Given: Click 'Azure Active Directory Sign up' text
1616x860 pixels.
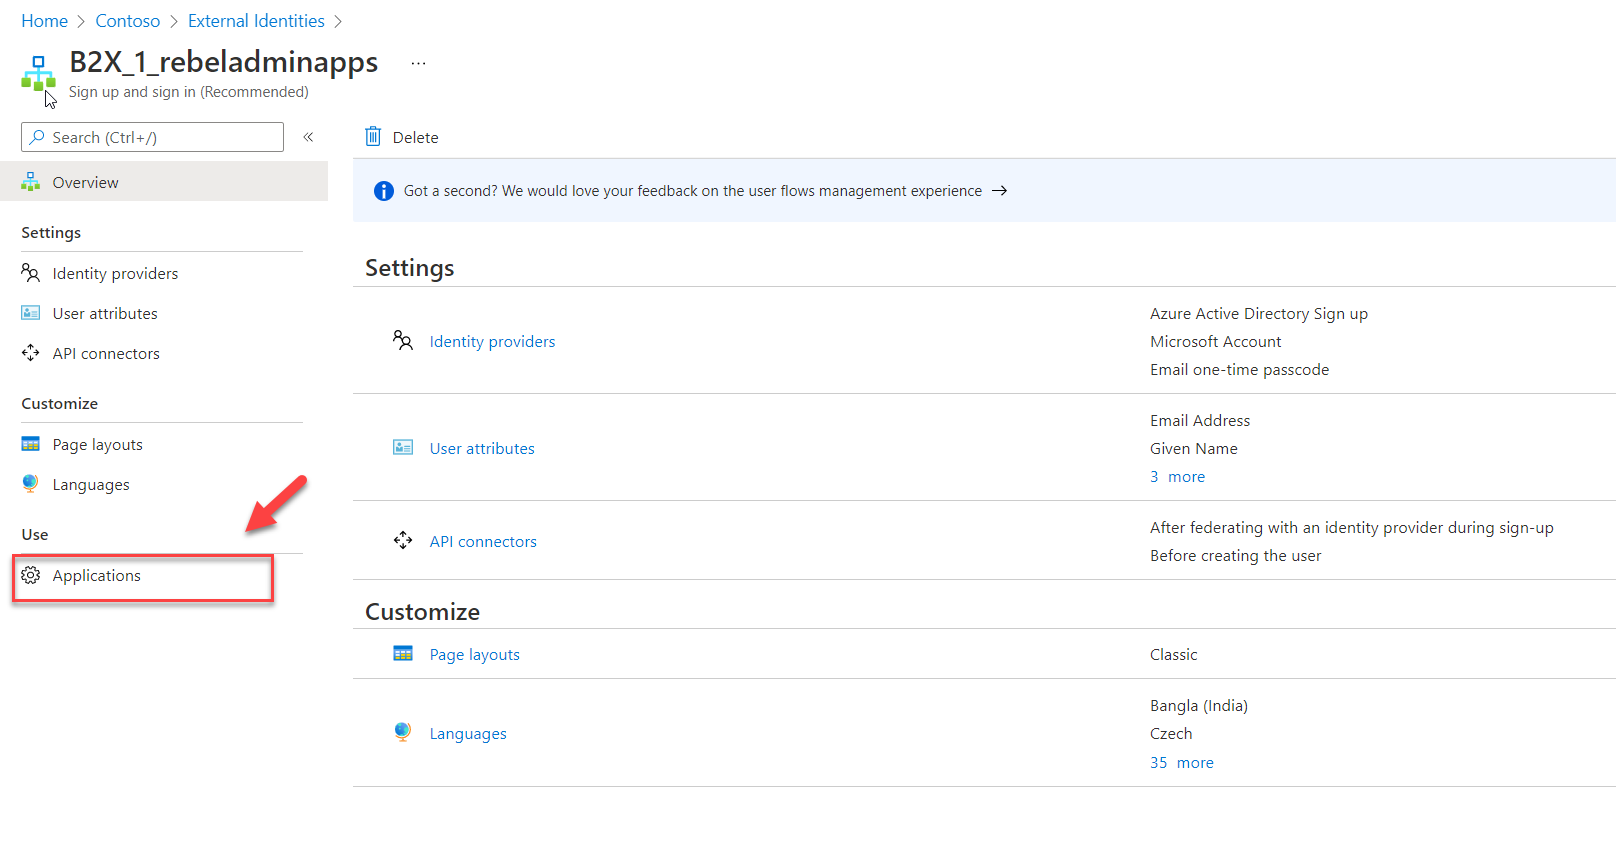Looking at the screenshot, I should pyautogui.click(x=1258, y=313).
